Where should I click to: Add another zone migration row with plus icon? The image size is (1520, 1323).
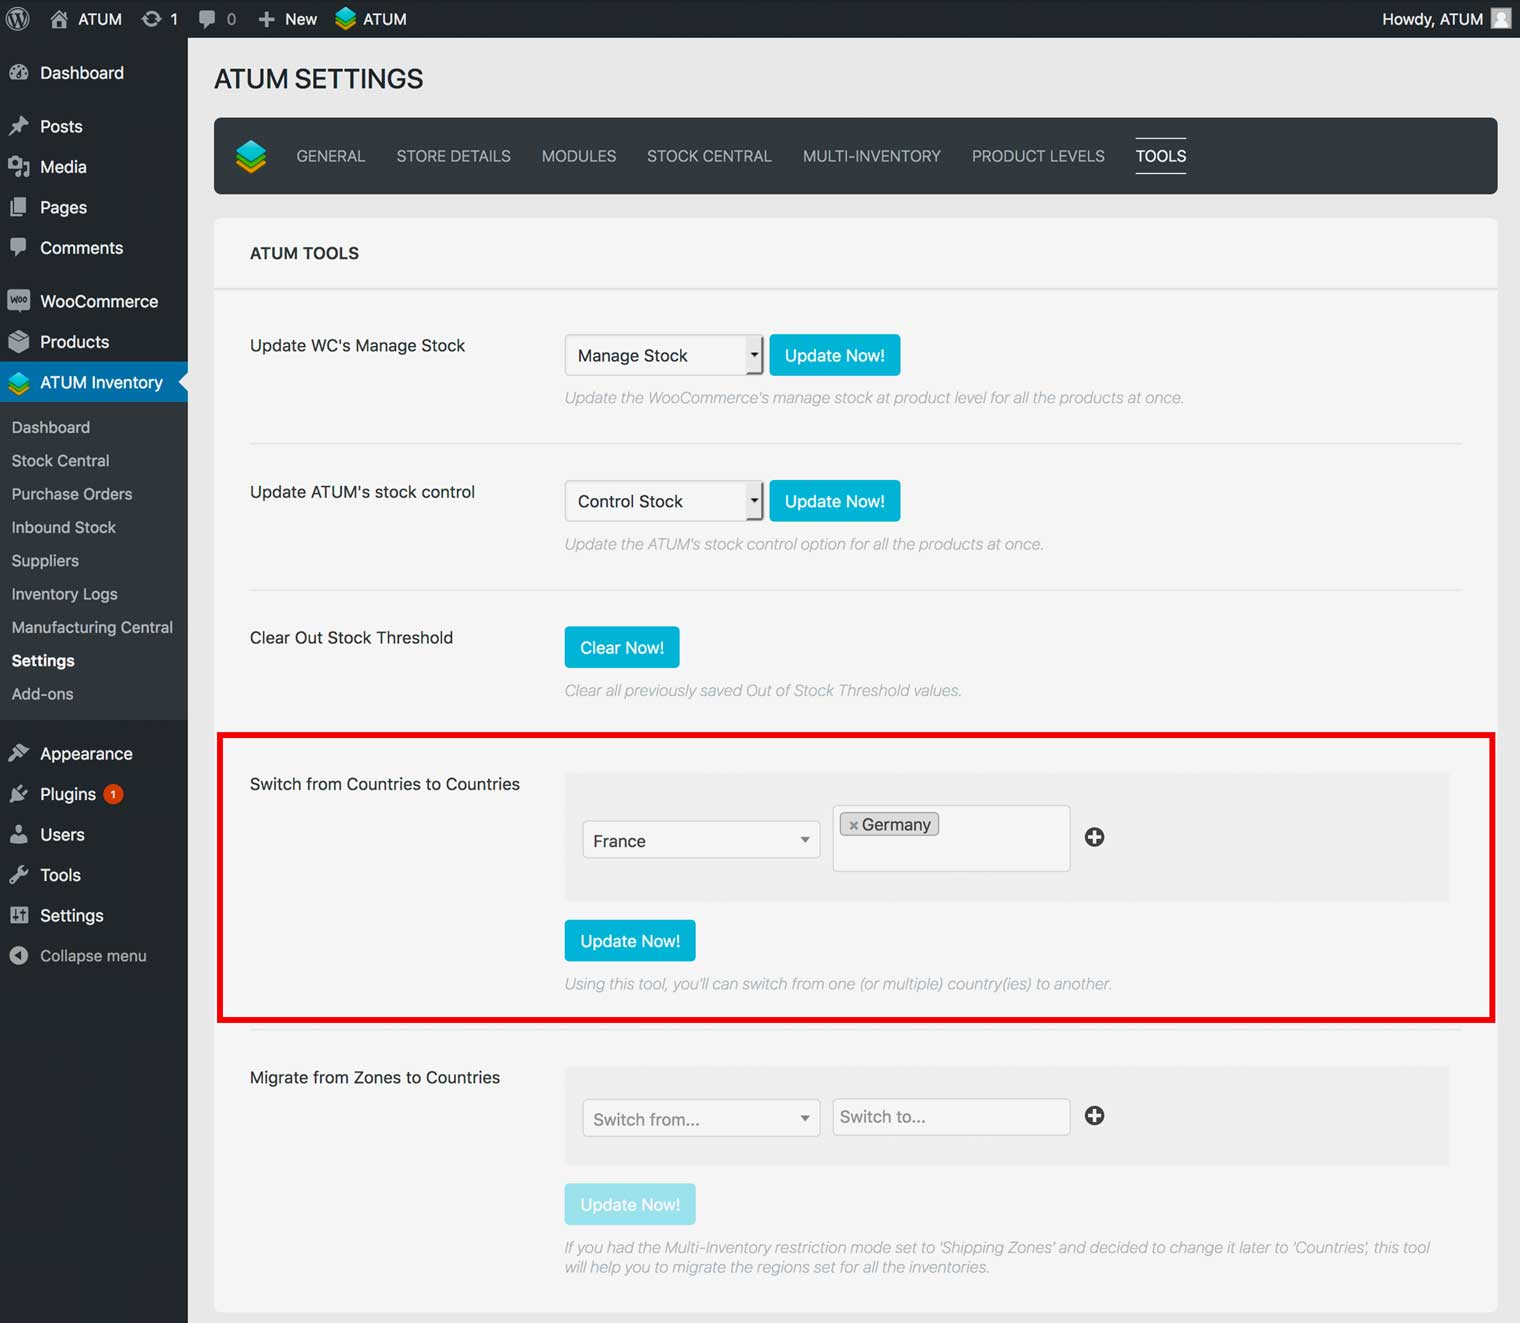pyautogui.click(x=1094, y=1116)
